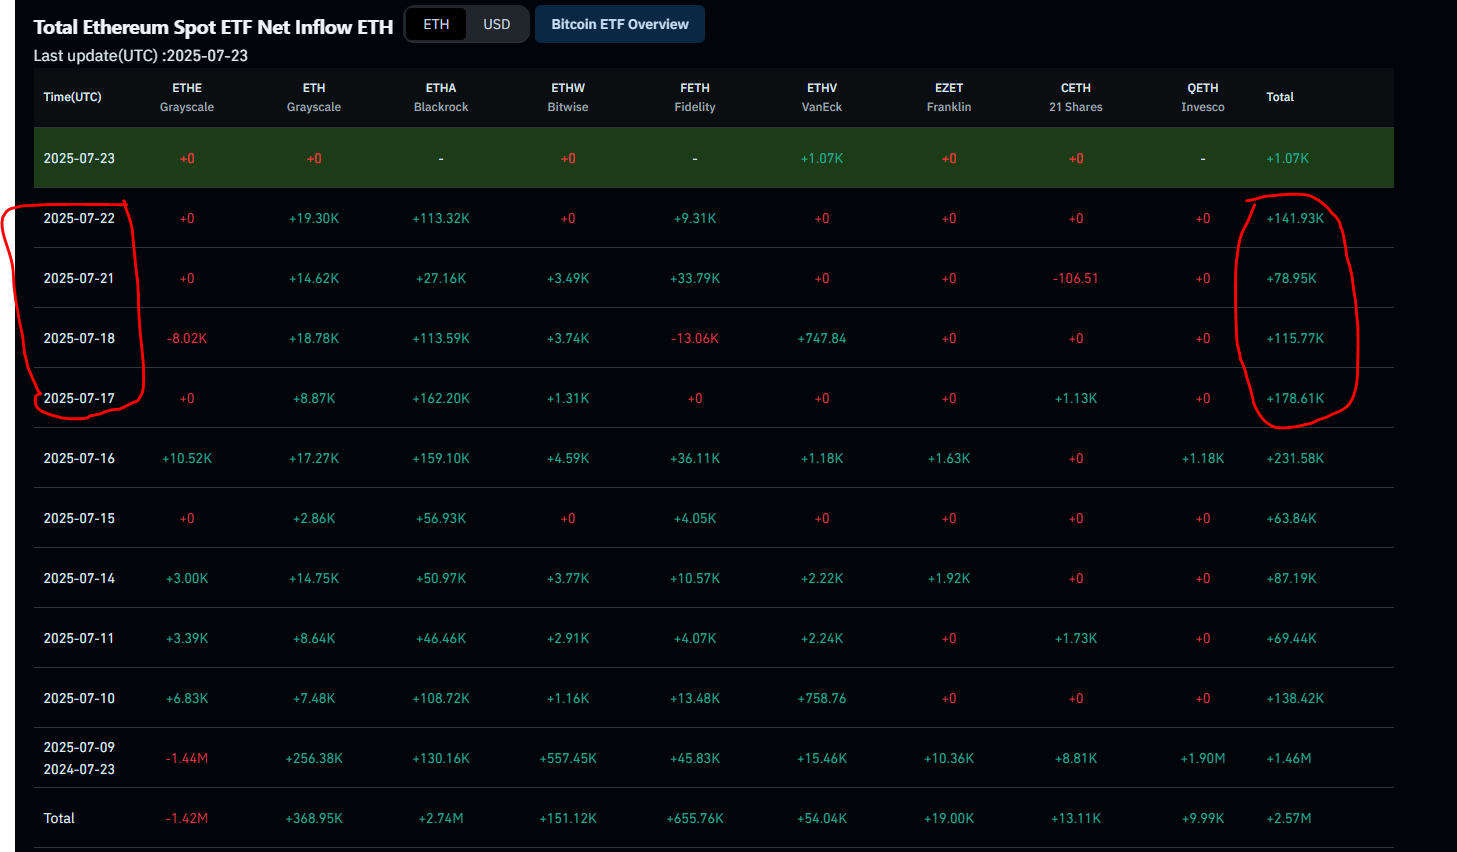Click the +178.61K total value
Screen dimensions: 1457x852
point(1295,398)
